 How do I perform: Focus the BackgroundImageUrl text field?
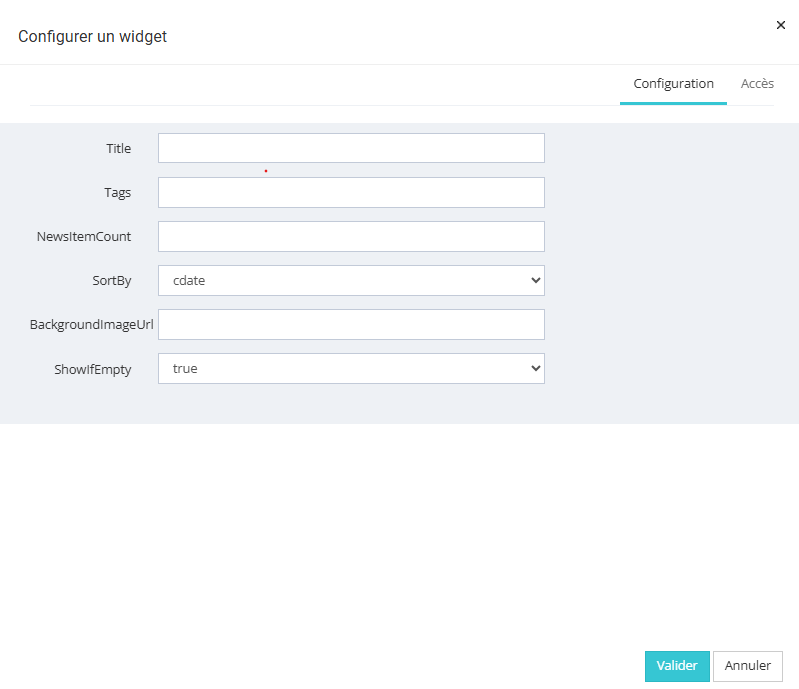pyautogui.click(x=351, y=324)
